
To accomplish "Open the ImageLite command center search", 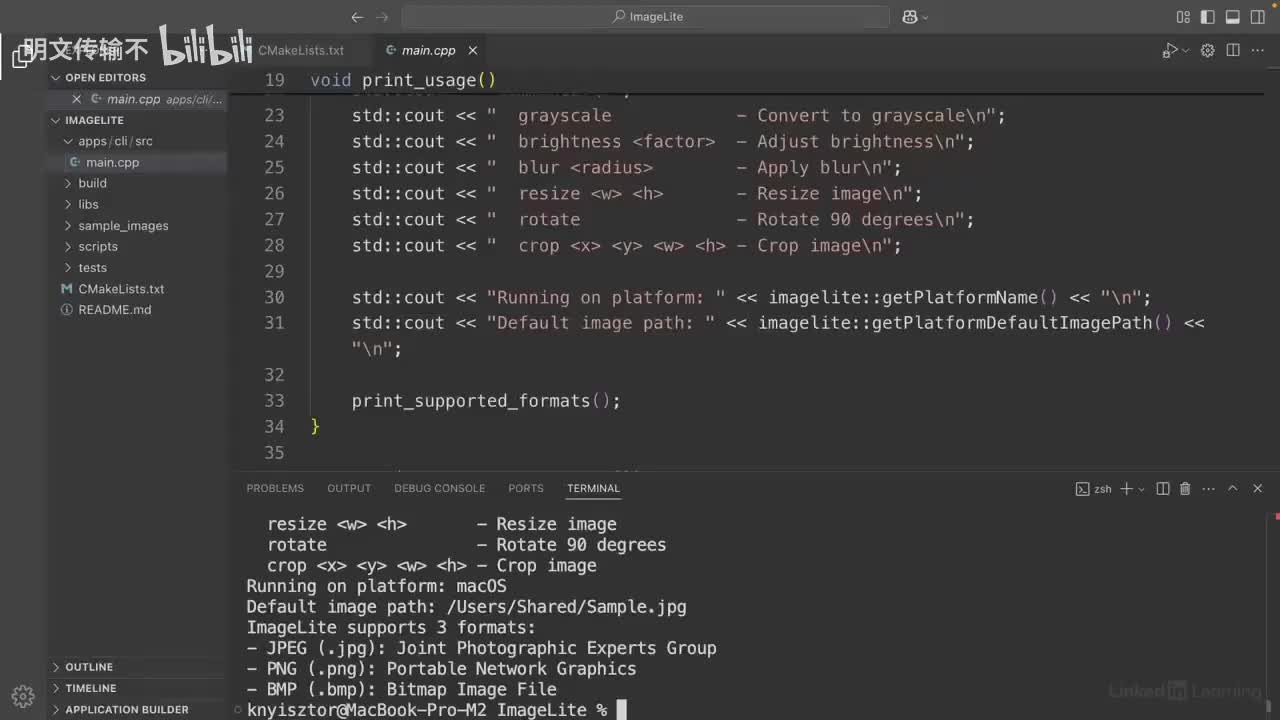I will point(646,17).
